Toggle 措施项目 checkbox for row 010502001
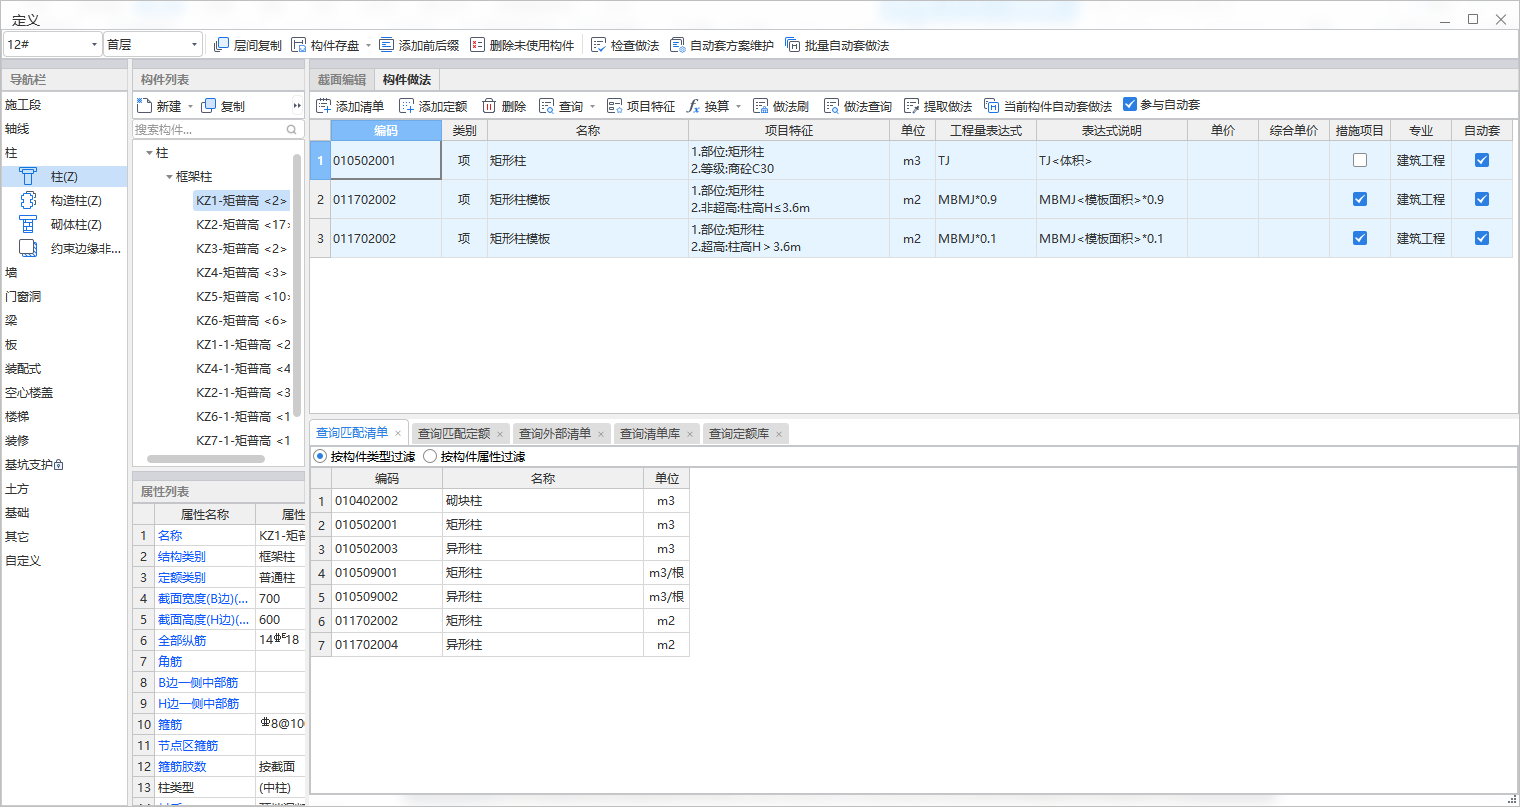The height and width of the screenshot is (807, 1520). [x=1360, y=160]
